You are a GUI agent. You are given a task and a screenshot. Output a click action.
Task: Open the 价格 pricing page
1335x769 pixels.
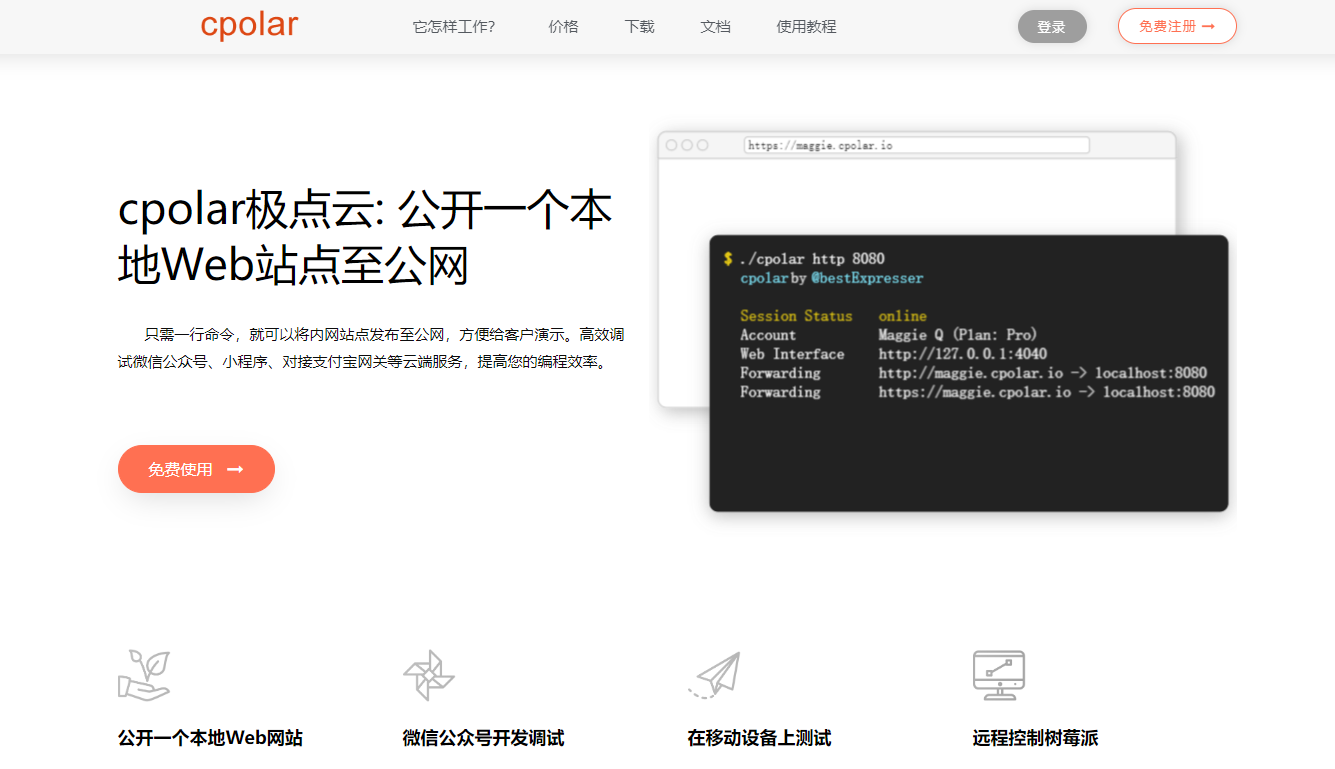pos(564,27)
